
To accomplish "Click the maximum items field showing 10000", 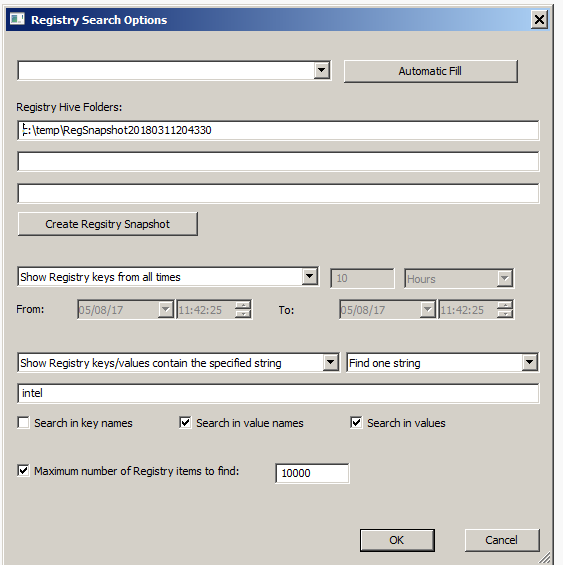I will [x=312, y=473].
